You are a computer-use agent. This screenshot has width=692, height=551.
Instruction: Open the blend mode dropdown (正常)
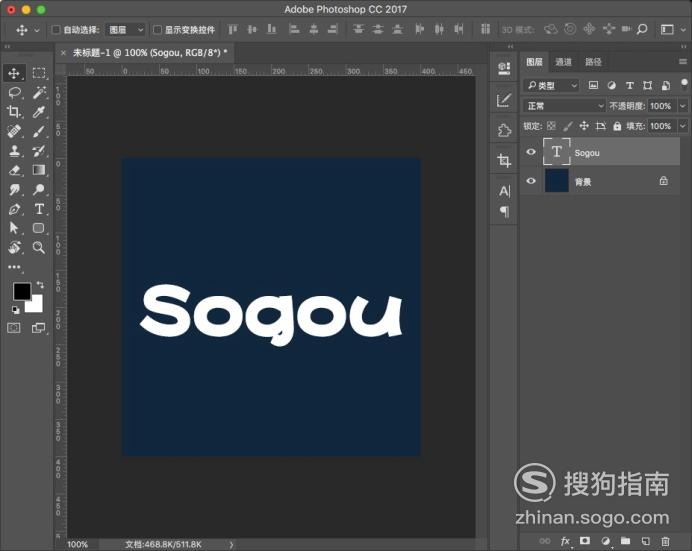(x=564, y=106)
